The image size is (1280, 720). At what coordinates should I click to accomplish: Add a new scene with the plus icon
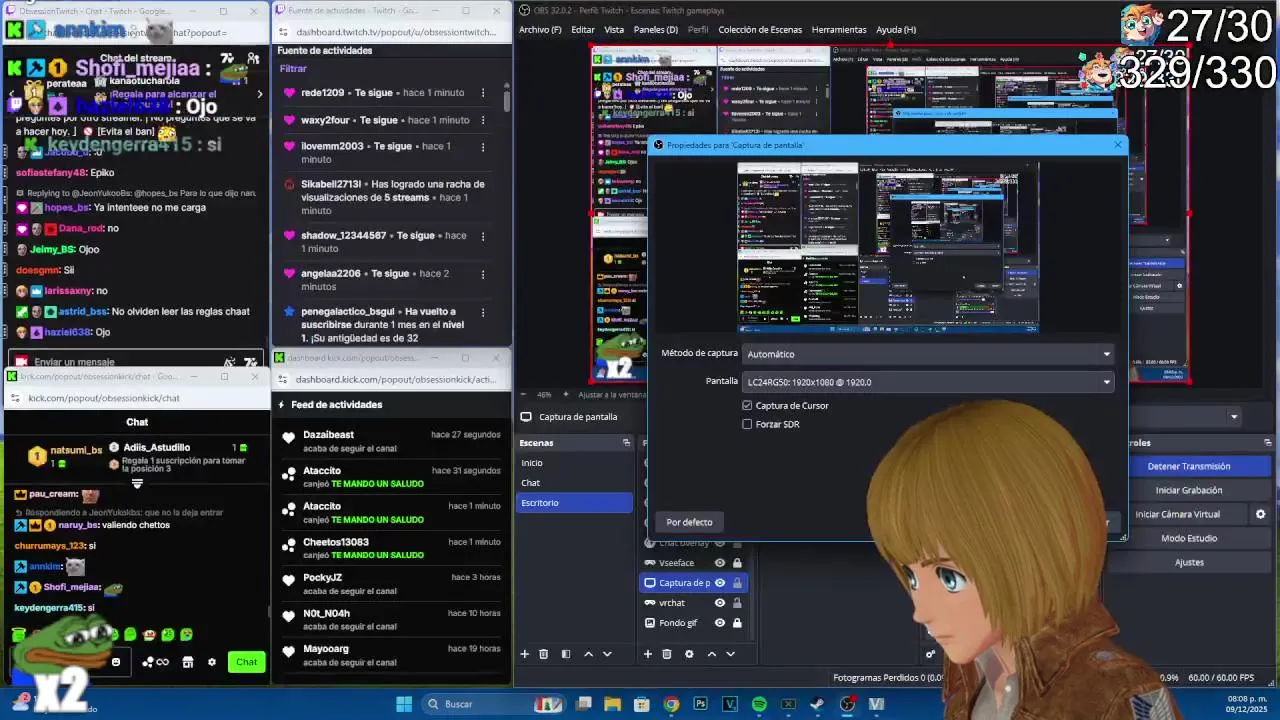(x=524, y=654)
